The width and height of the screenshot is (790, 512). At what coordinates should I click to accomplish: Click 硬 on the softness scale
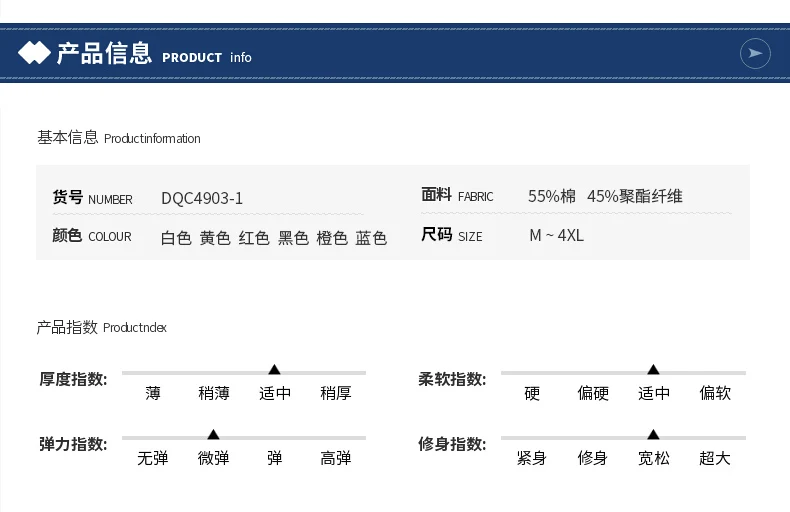pyautogui.click(x=532, y=393)
